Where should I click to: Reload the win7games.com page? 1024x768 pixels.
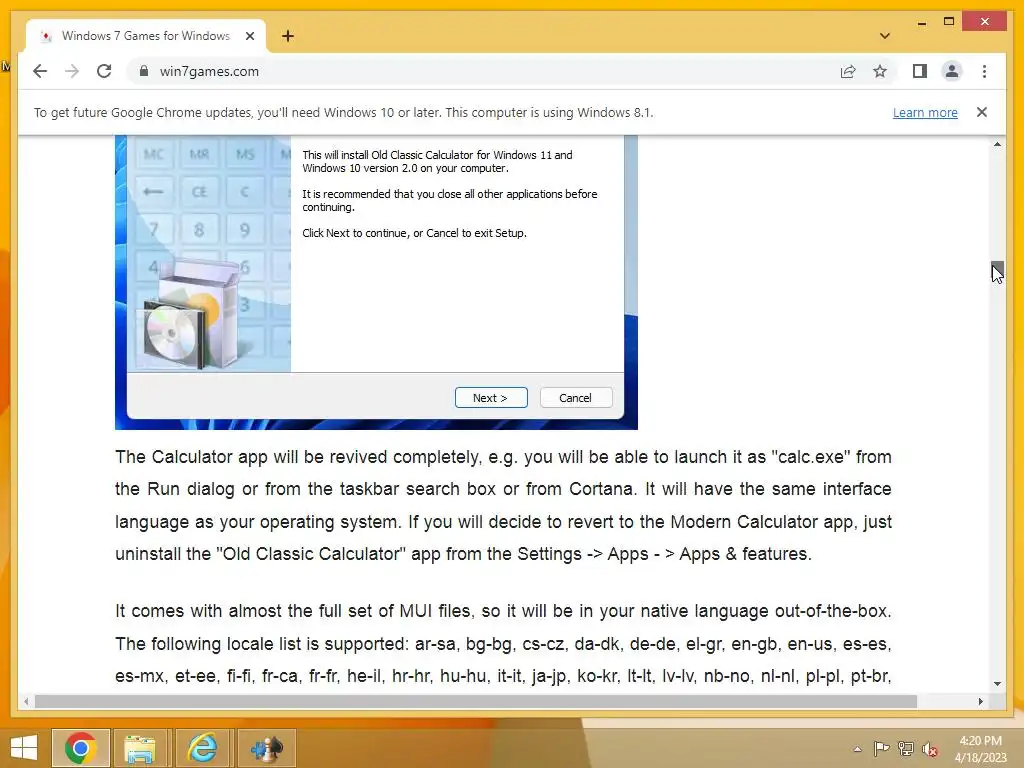(104, 71)
